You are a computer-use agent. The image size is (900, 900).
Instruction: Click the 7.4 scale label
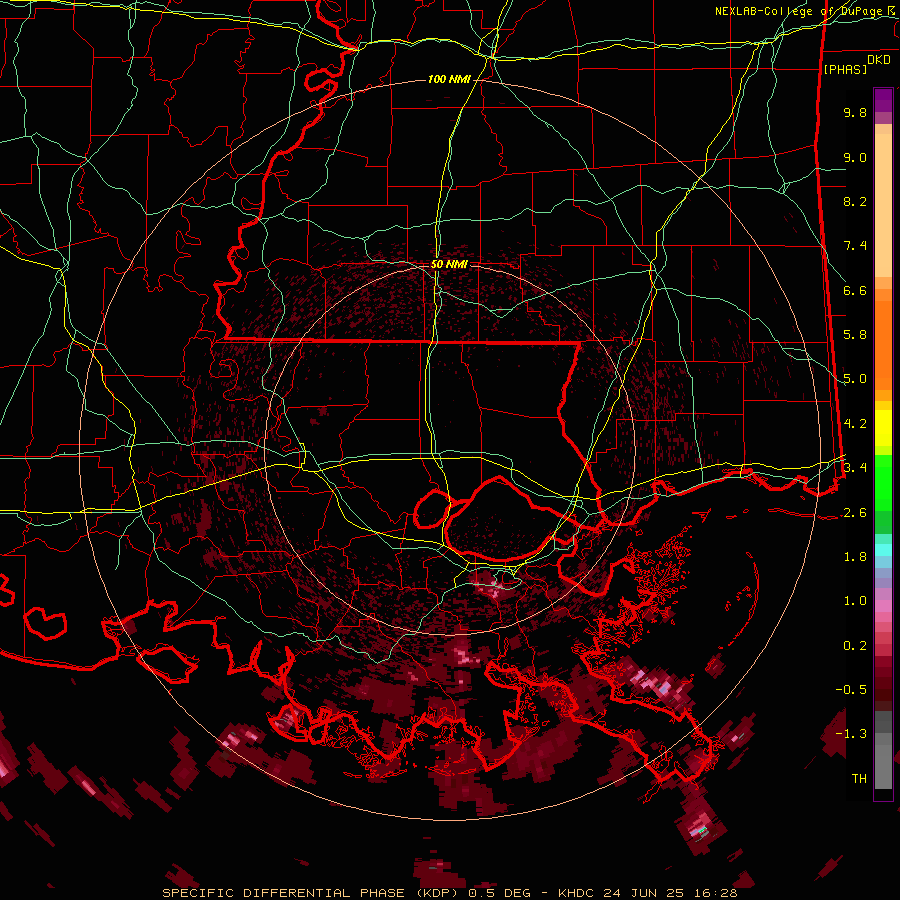[855, 246]
